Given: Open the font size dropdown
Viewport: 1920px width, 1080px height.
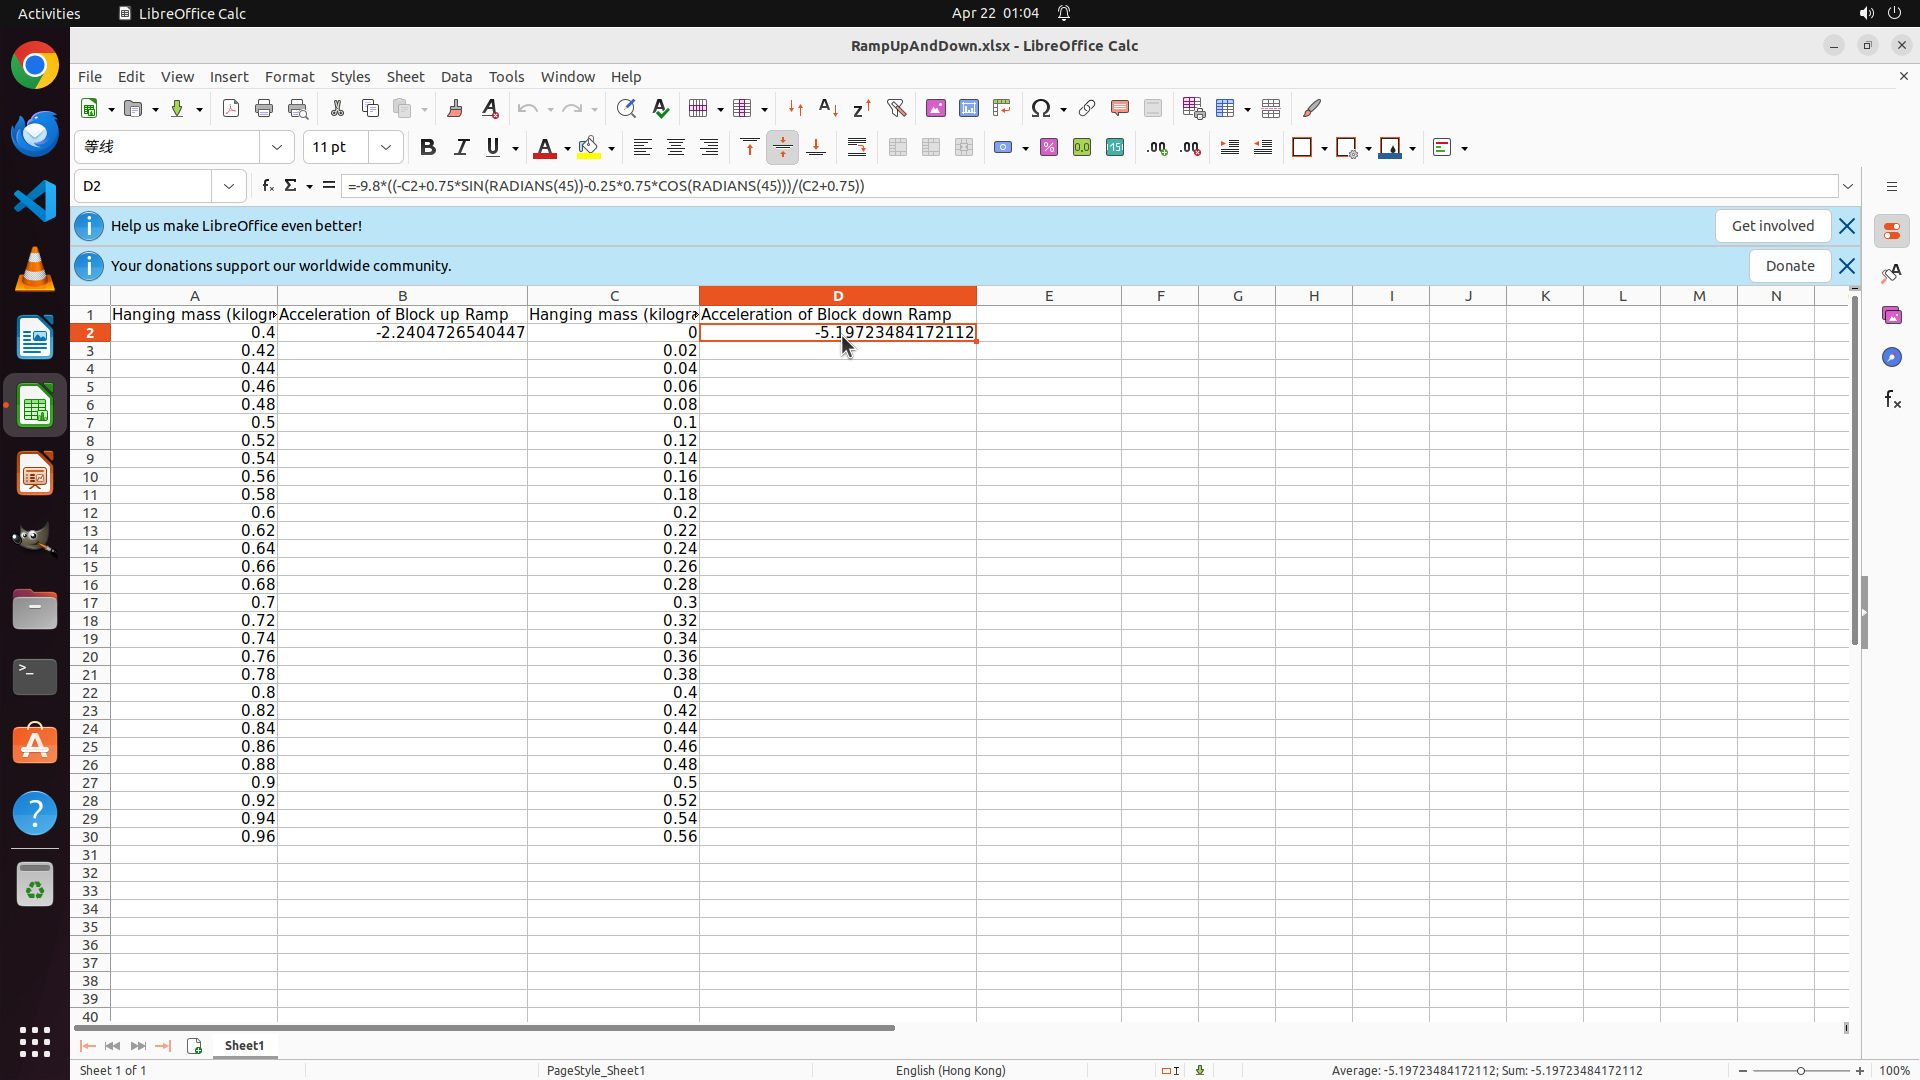Looking at the screenshot, I should (x=386, y=148).
